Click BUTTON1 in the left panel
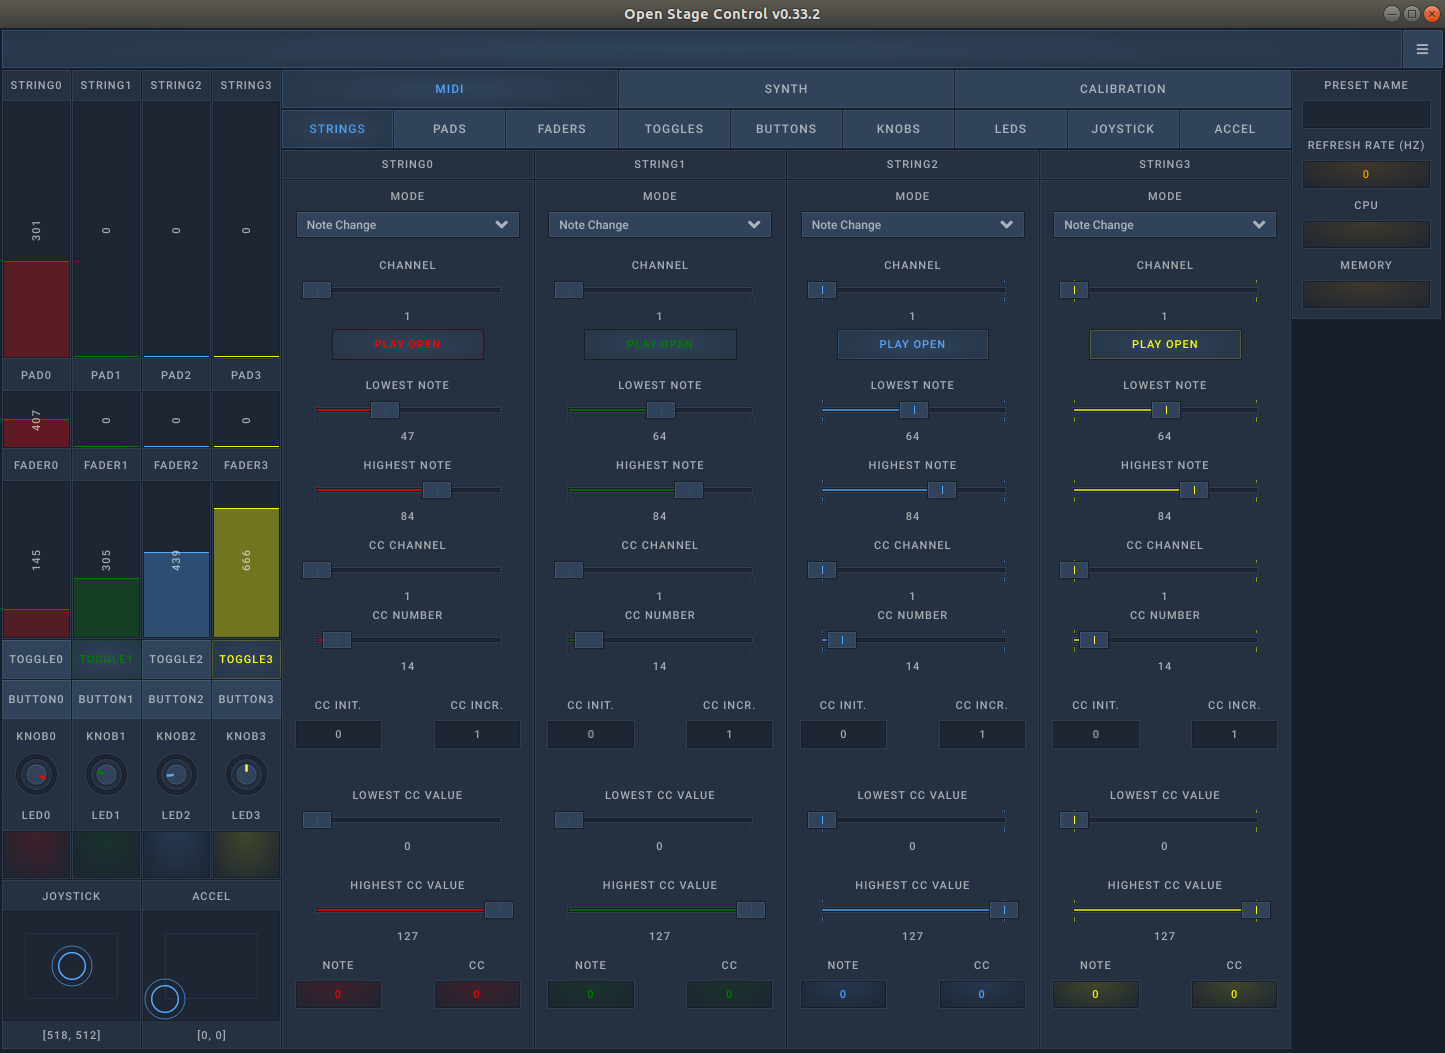Image resolution: width=1445 pixels, height=1053 pixels. coord(106,699)
